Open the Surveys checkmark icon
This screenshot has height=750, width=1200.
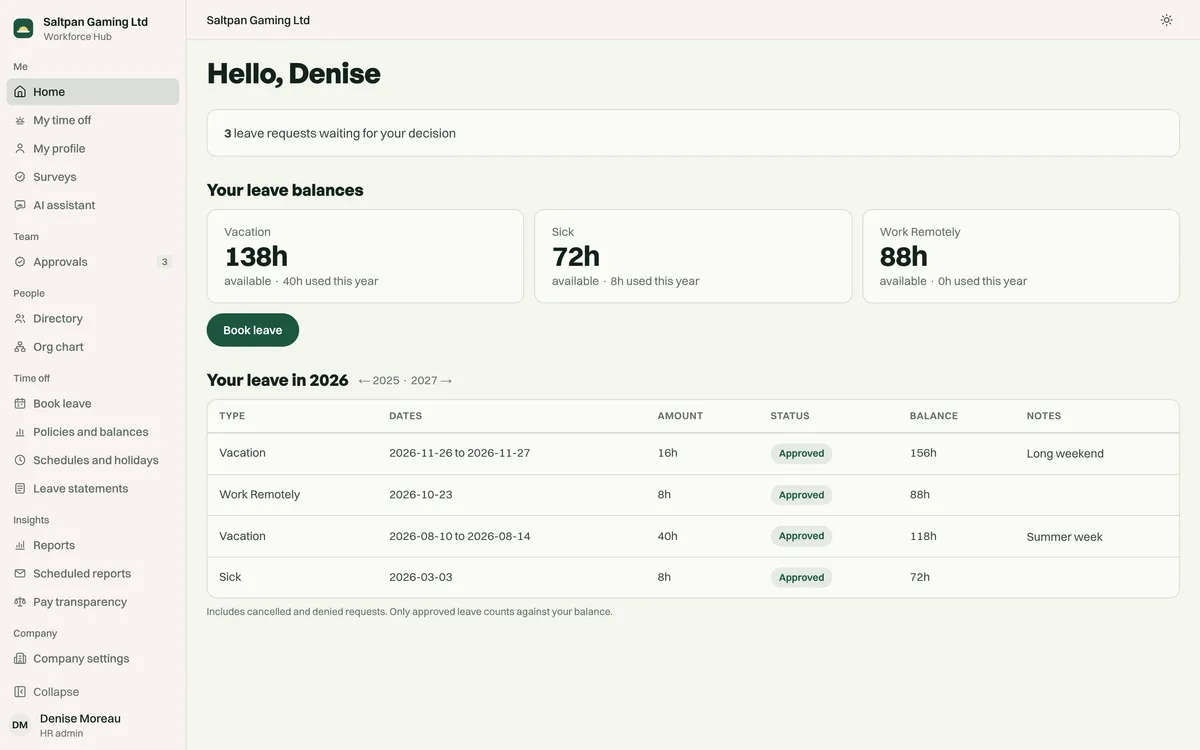pyautogui.click(x=20, y=177)
